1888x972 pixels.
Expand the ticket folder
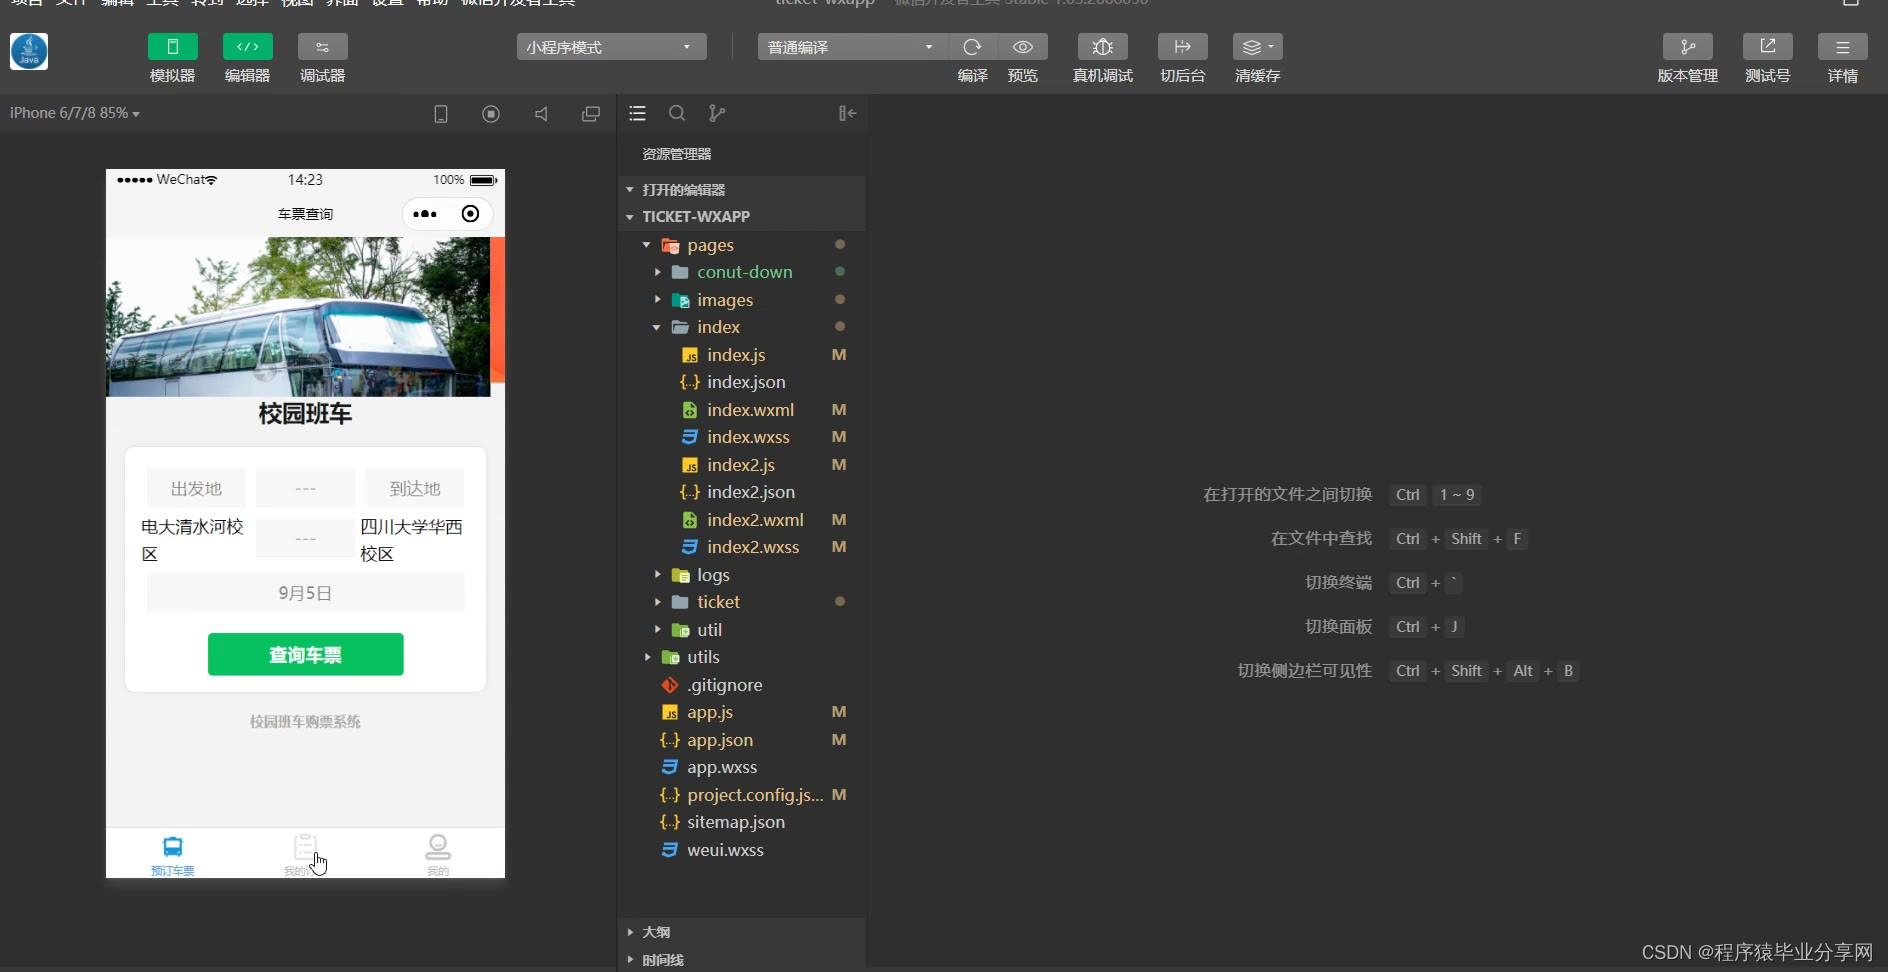pos(742,602)
